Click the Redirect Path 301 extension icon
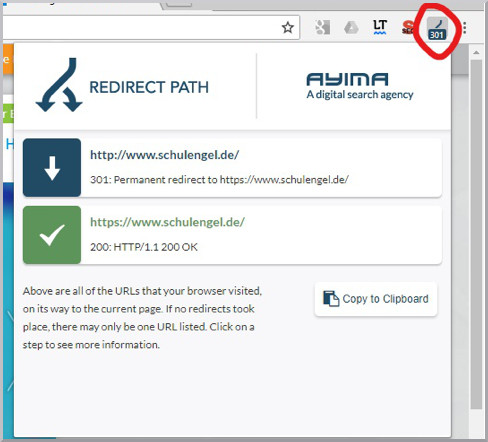 tap(437, 29)
